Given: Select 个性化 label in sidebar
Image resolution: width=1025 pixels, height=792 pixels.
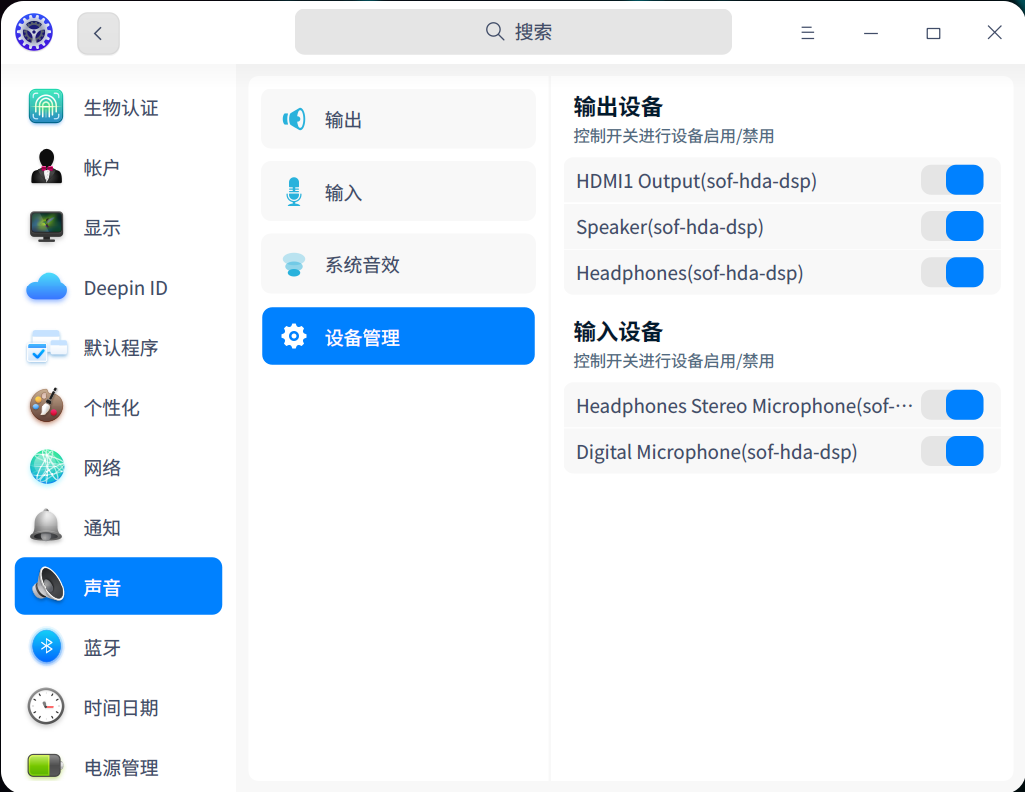Looking at the screenshot, I should (x=112, y=408).
